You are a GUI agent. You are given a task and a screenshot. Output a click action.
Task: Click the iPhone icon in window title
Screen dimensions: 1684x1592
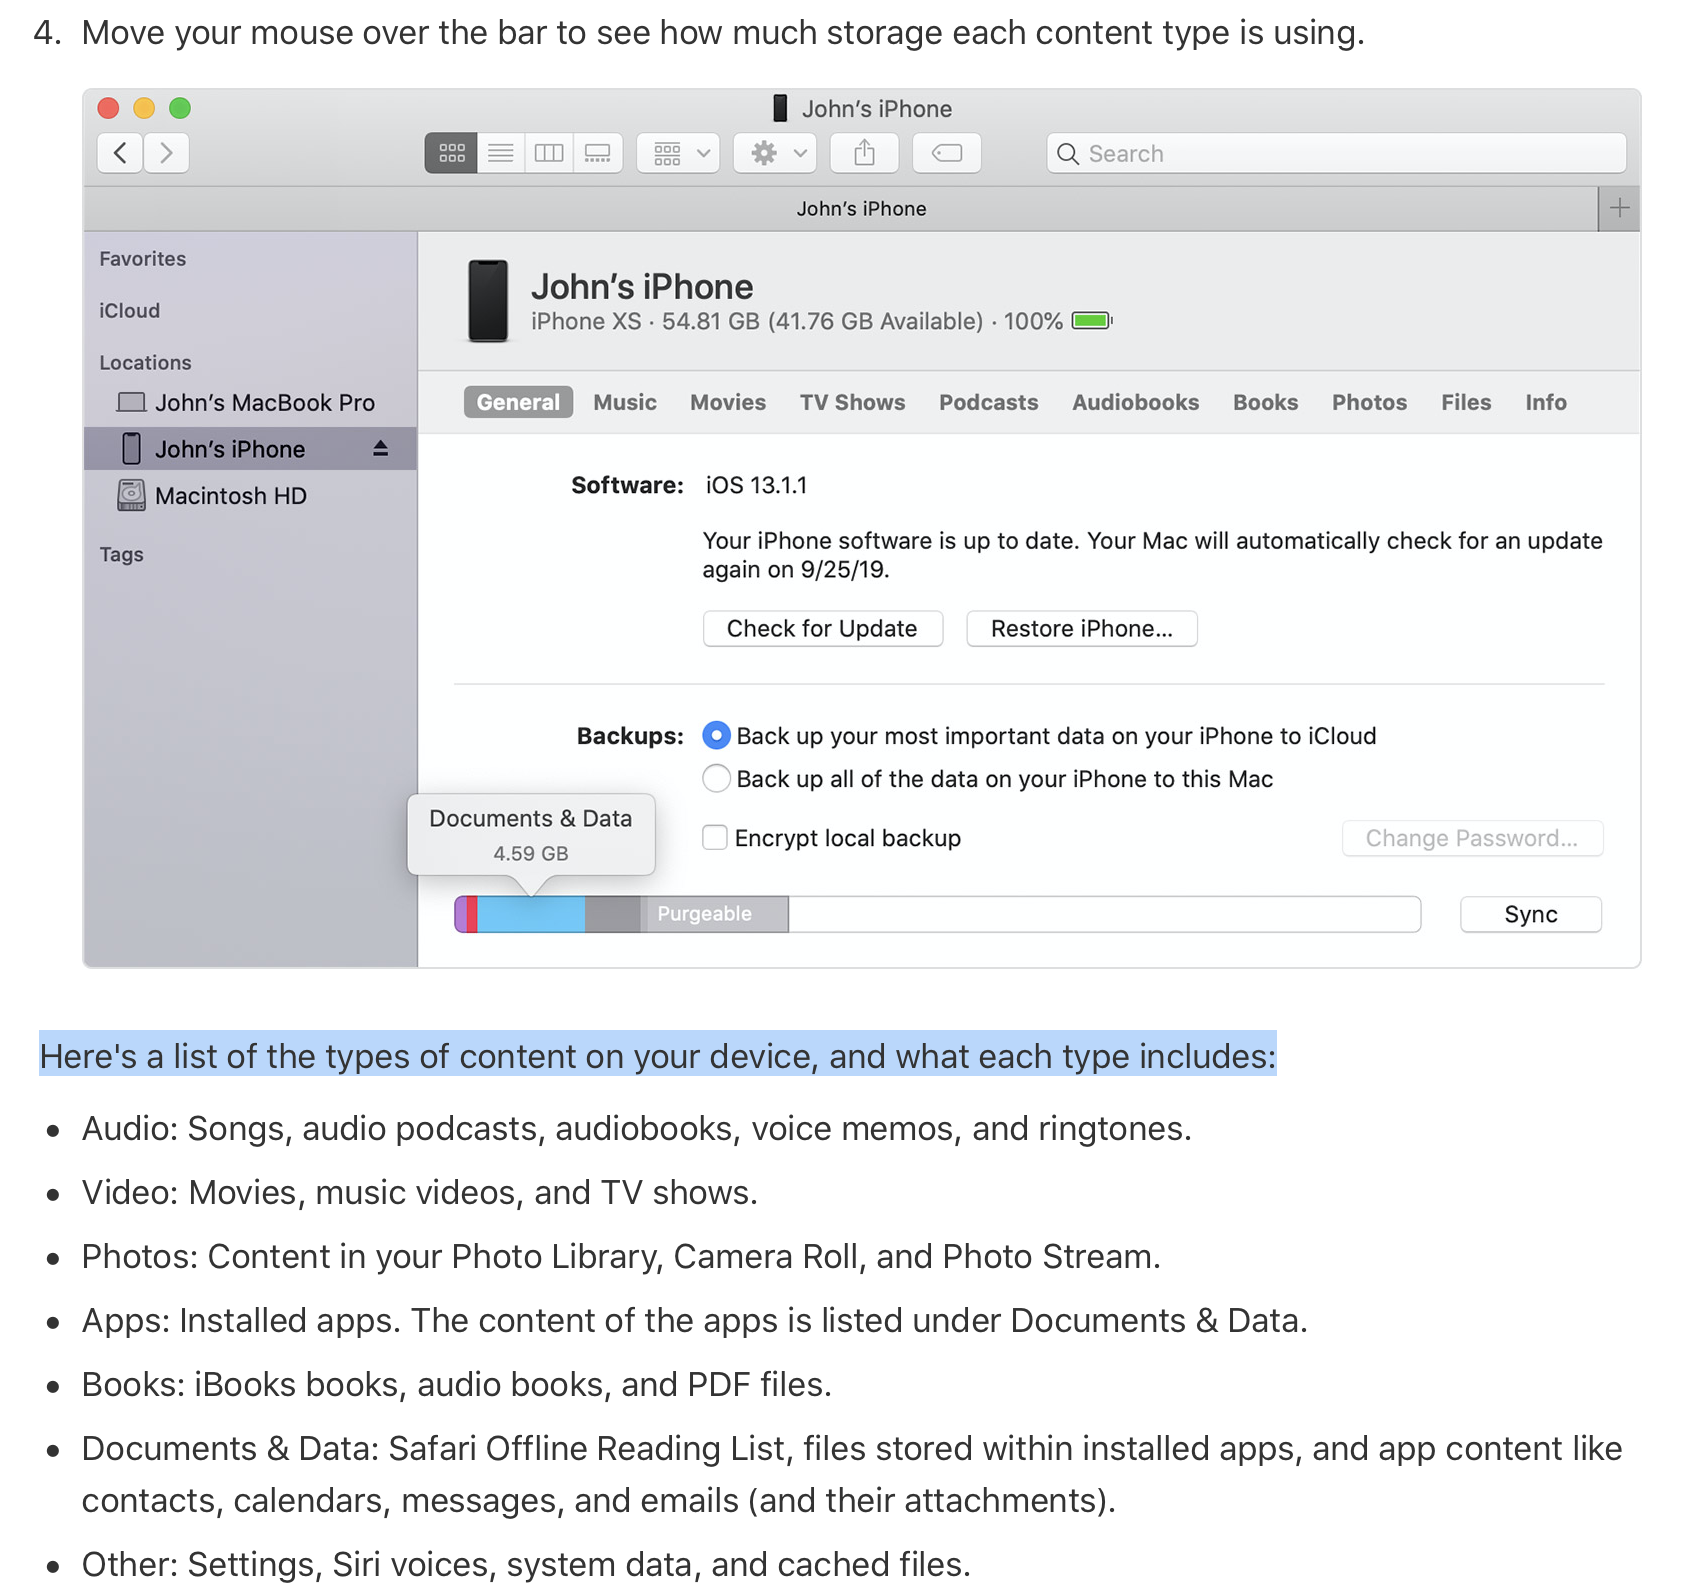[x=780, y=108]
